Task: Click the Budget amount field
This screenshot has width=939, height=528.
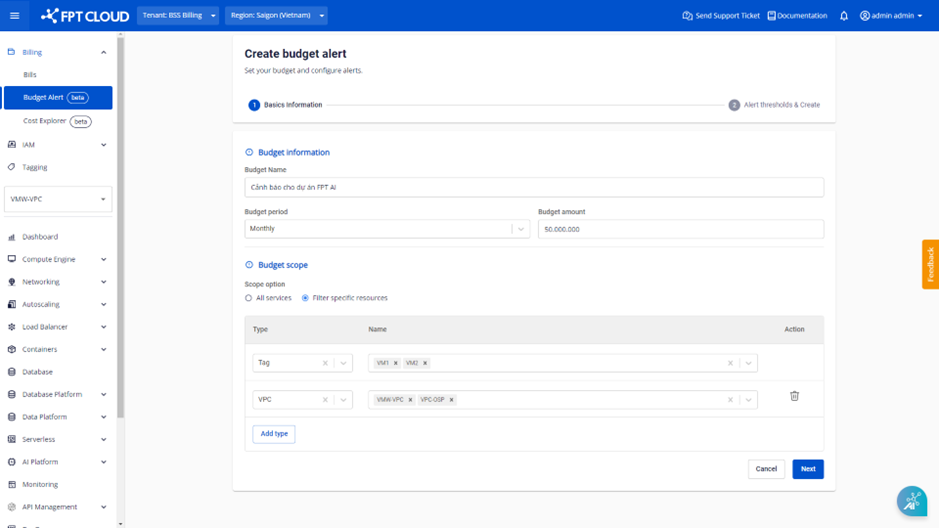Action: (680, 229)
